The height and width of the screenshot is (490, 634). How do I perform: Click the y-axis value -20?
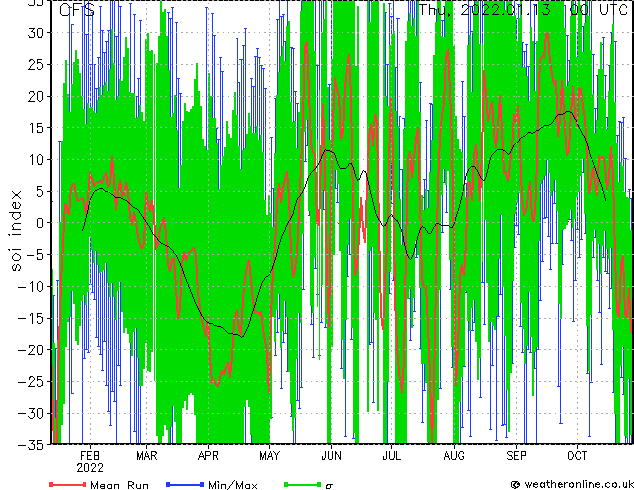pyautogui.click(x=31, y=350)
